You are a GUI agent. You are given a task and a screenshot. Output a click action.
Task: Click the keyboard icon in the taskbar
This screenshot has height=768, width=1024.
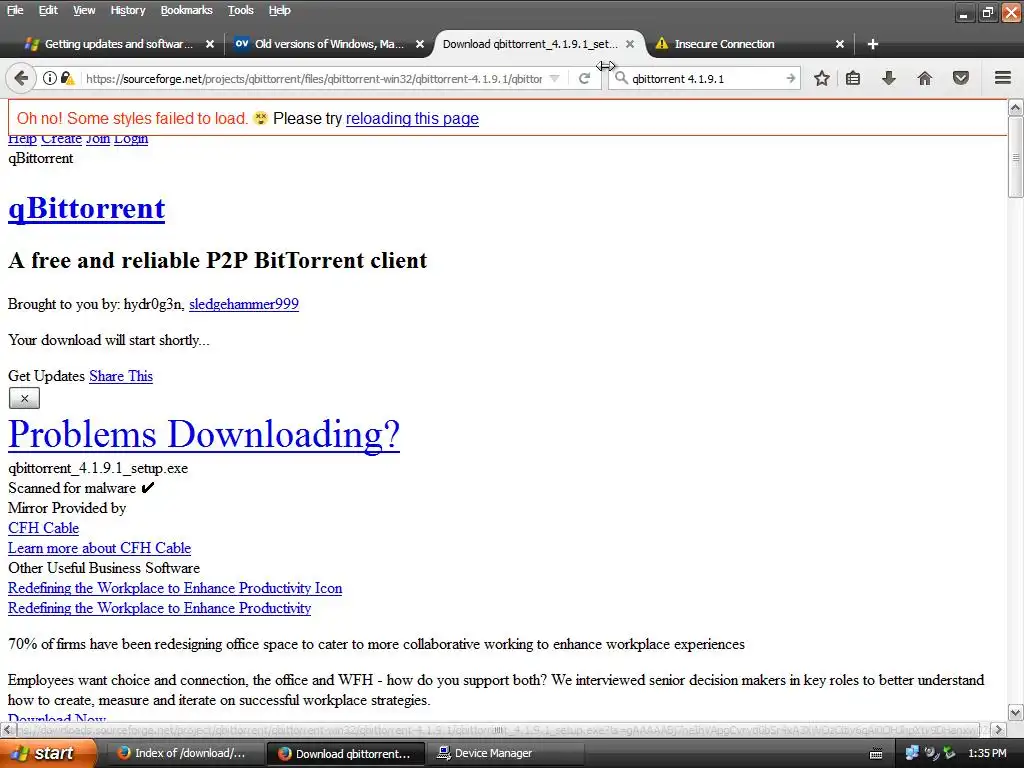(876, 754)
